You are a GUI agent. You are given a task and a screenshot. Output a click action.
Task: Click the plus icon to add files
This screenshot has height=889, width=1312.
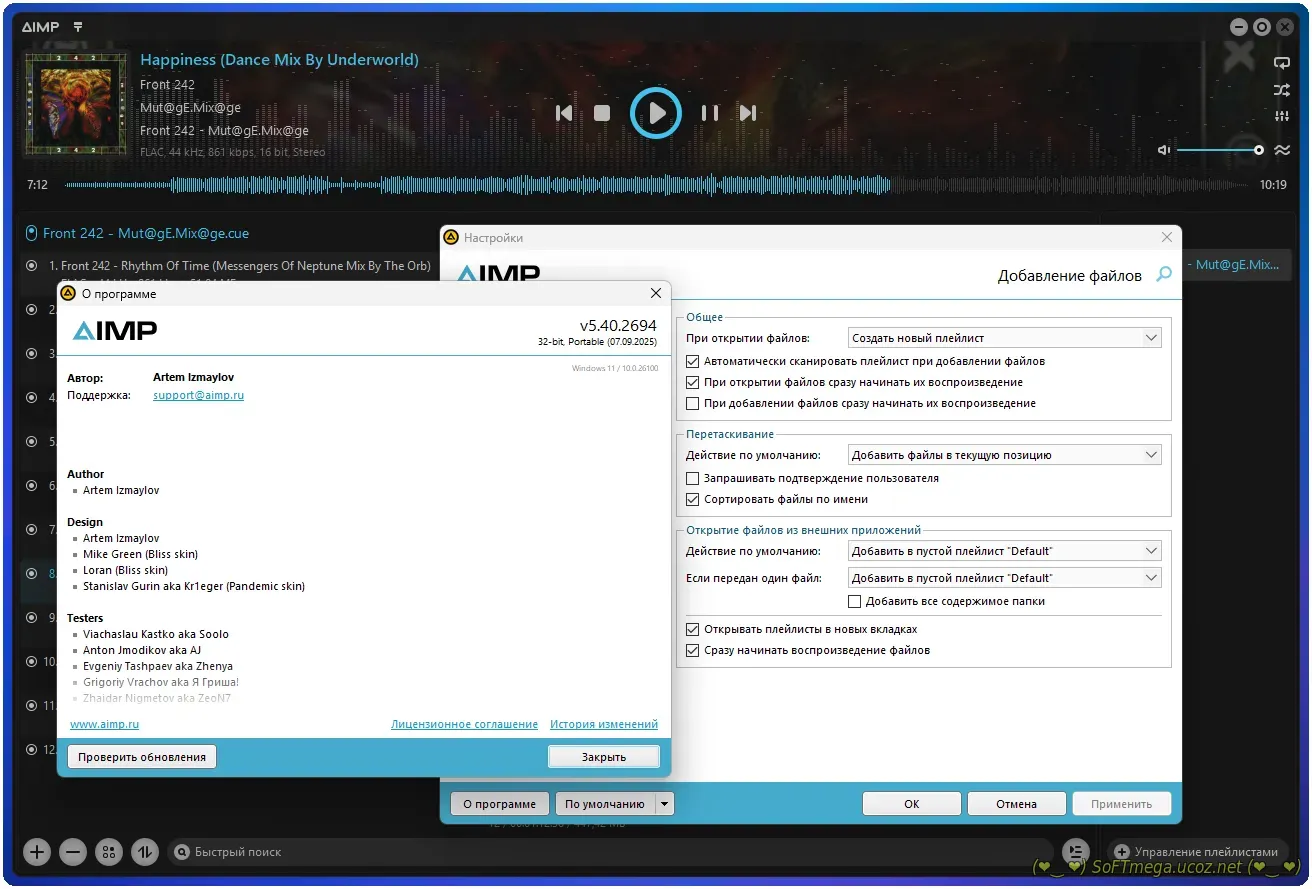[37, 852]
